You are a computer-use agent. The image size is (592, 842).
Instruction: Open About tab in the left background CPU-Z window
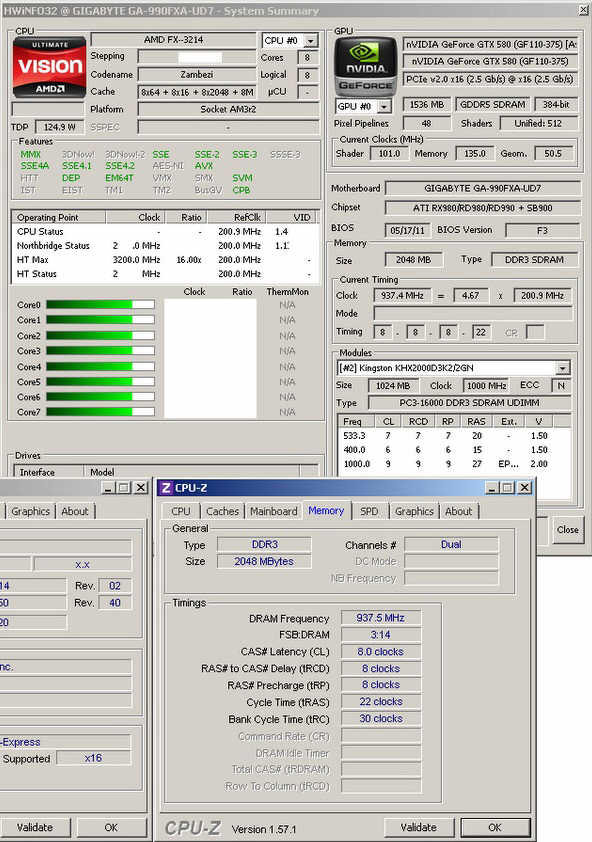75,511
